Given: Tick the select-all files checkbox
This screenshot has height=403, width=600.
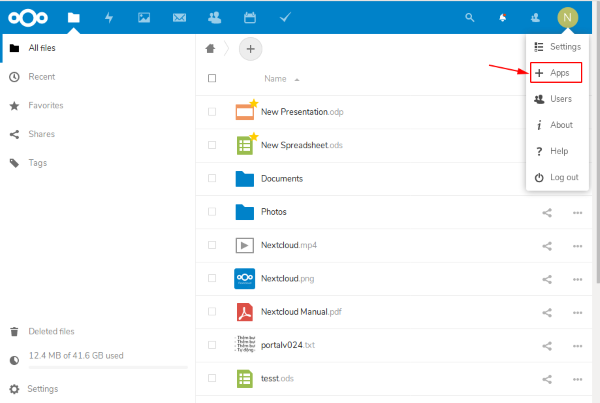Looking at the screenshot, I should pos(212,78).
